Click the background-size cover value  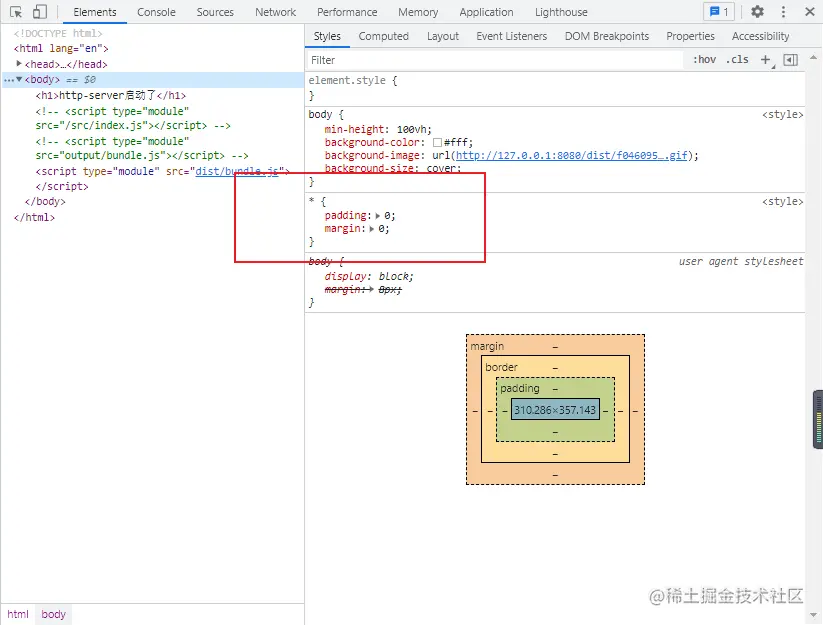click(x=442, y=168)
